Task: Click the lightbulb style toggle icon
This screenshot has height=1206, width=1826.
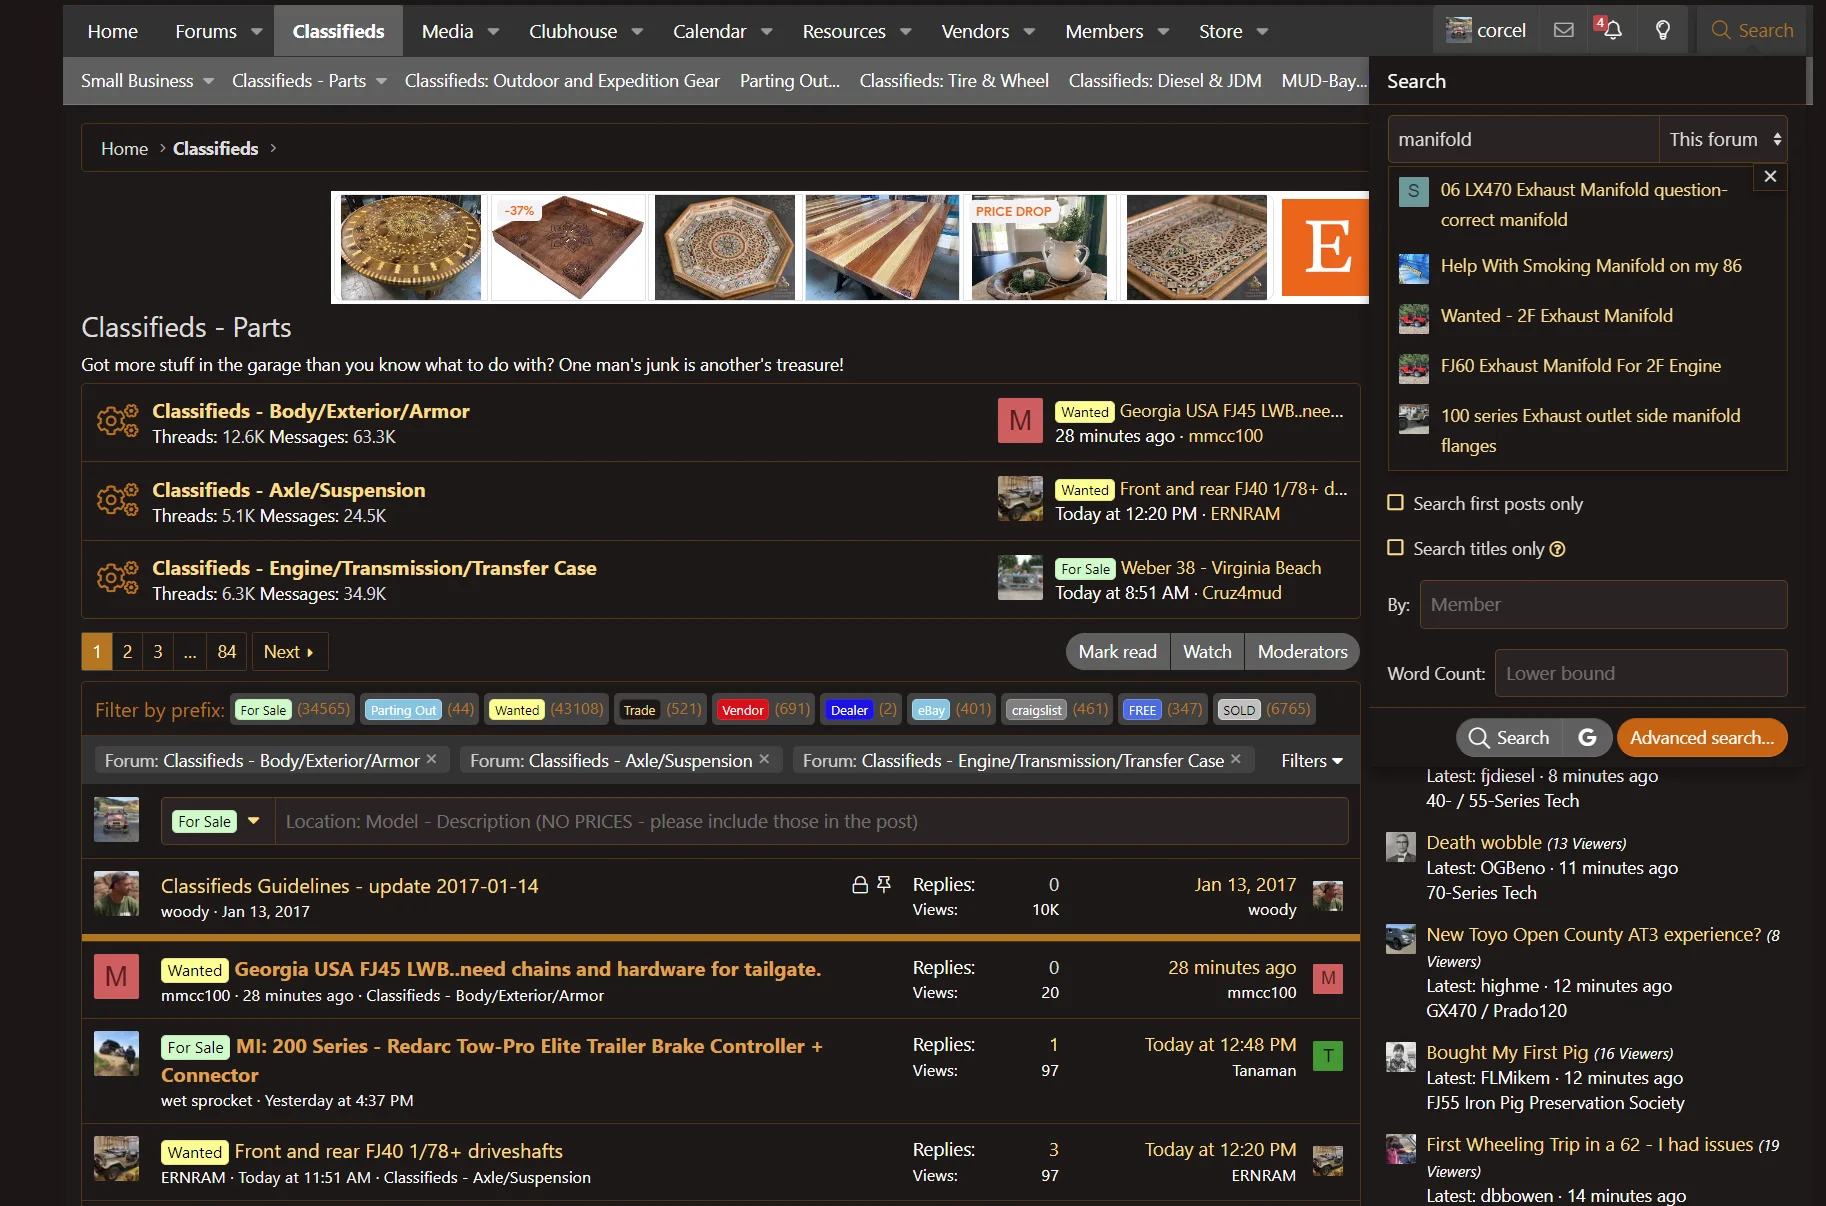Action: [x=1663, y=30]
